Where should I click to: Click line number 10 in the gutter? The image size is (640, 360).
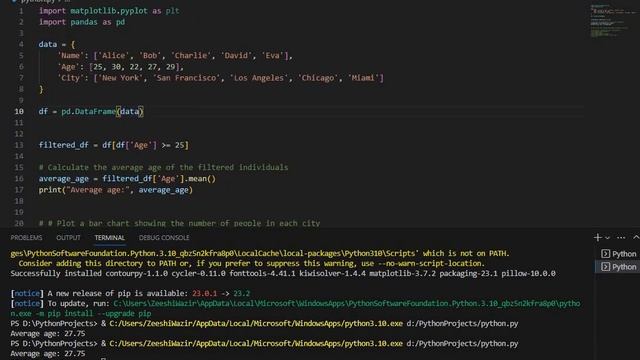(x=19, y=111)
